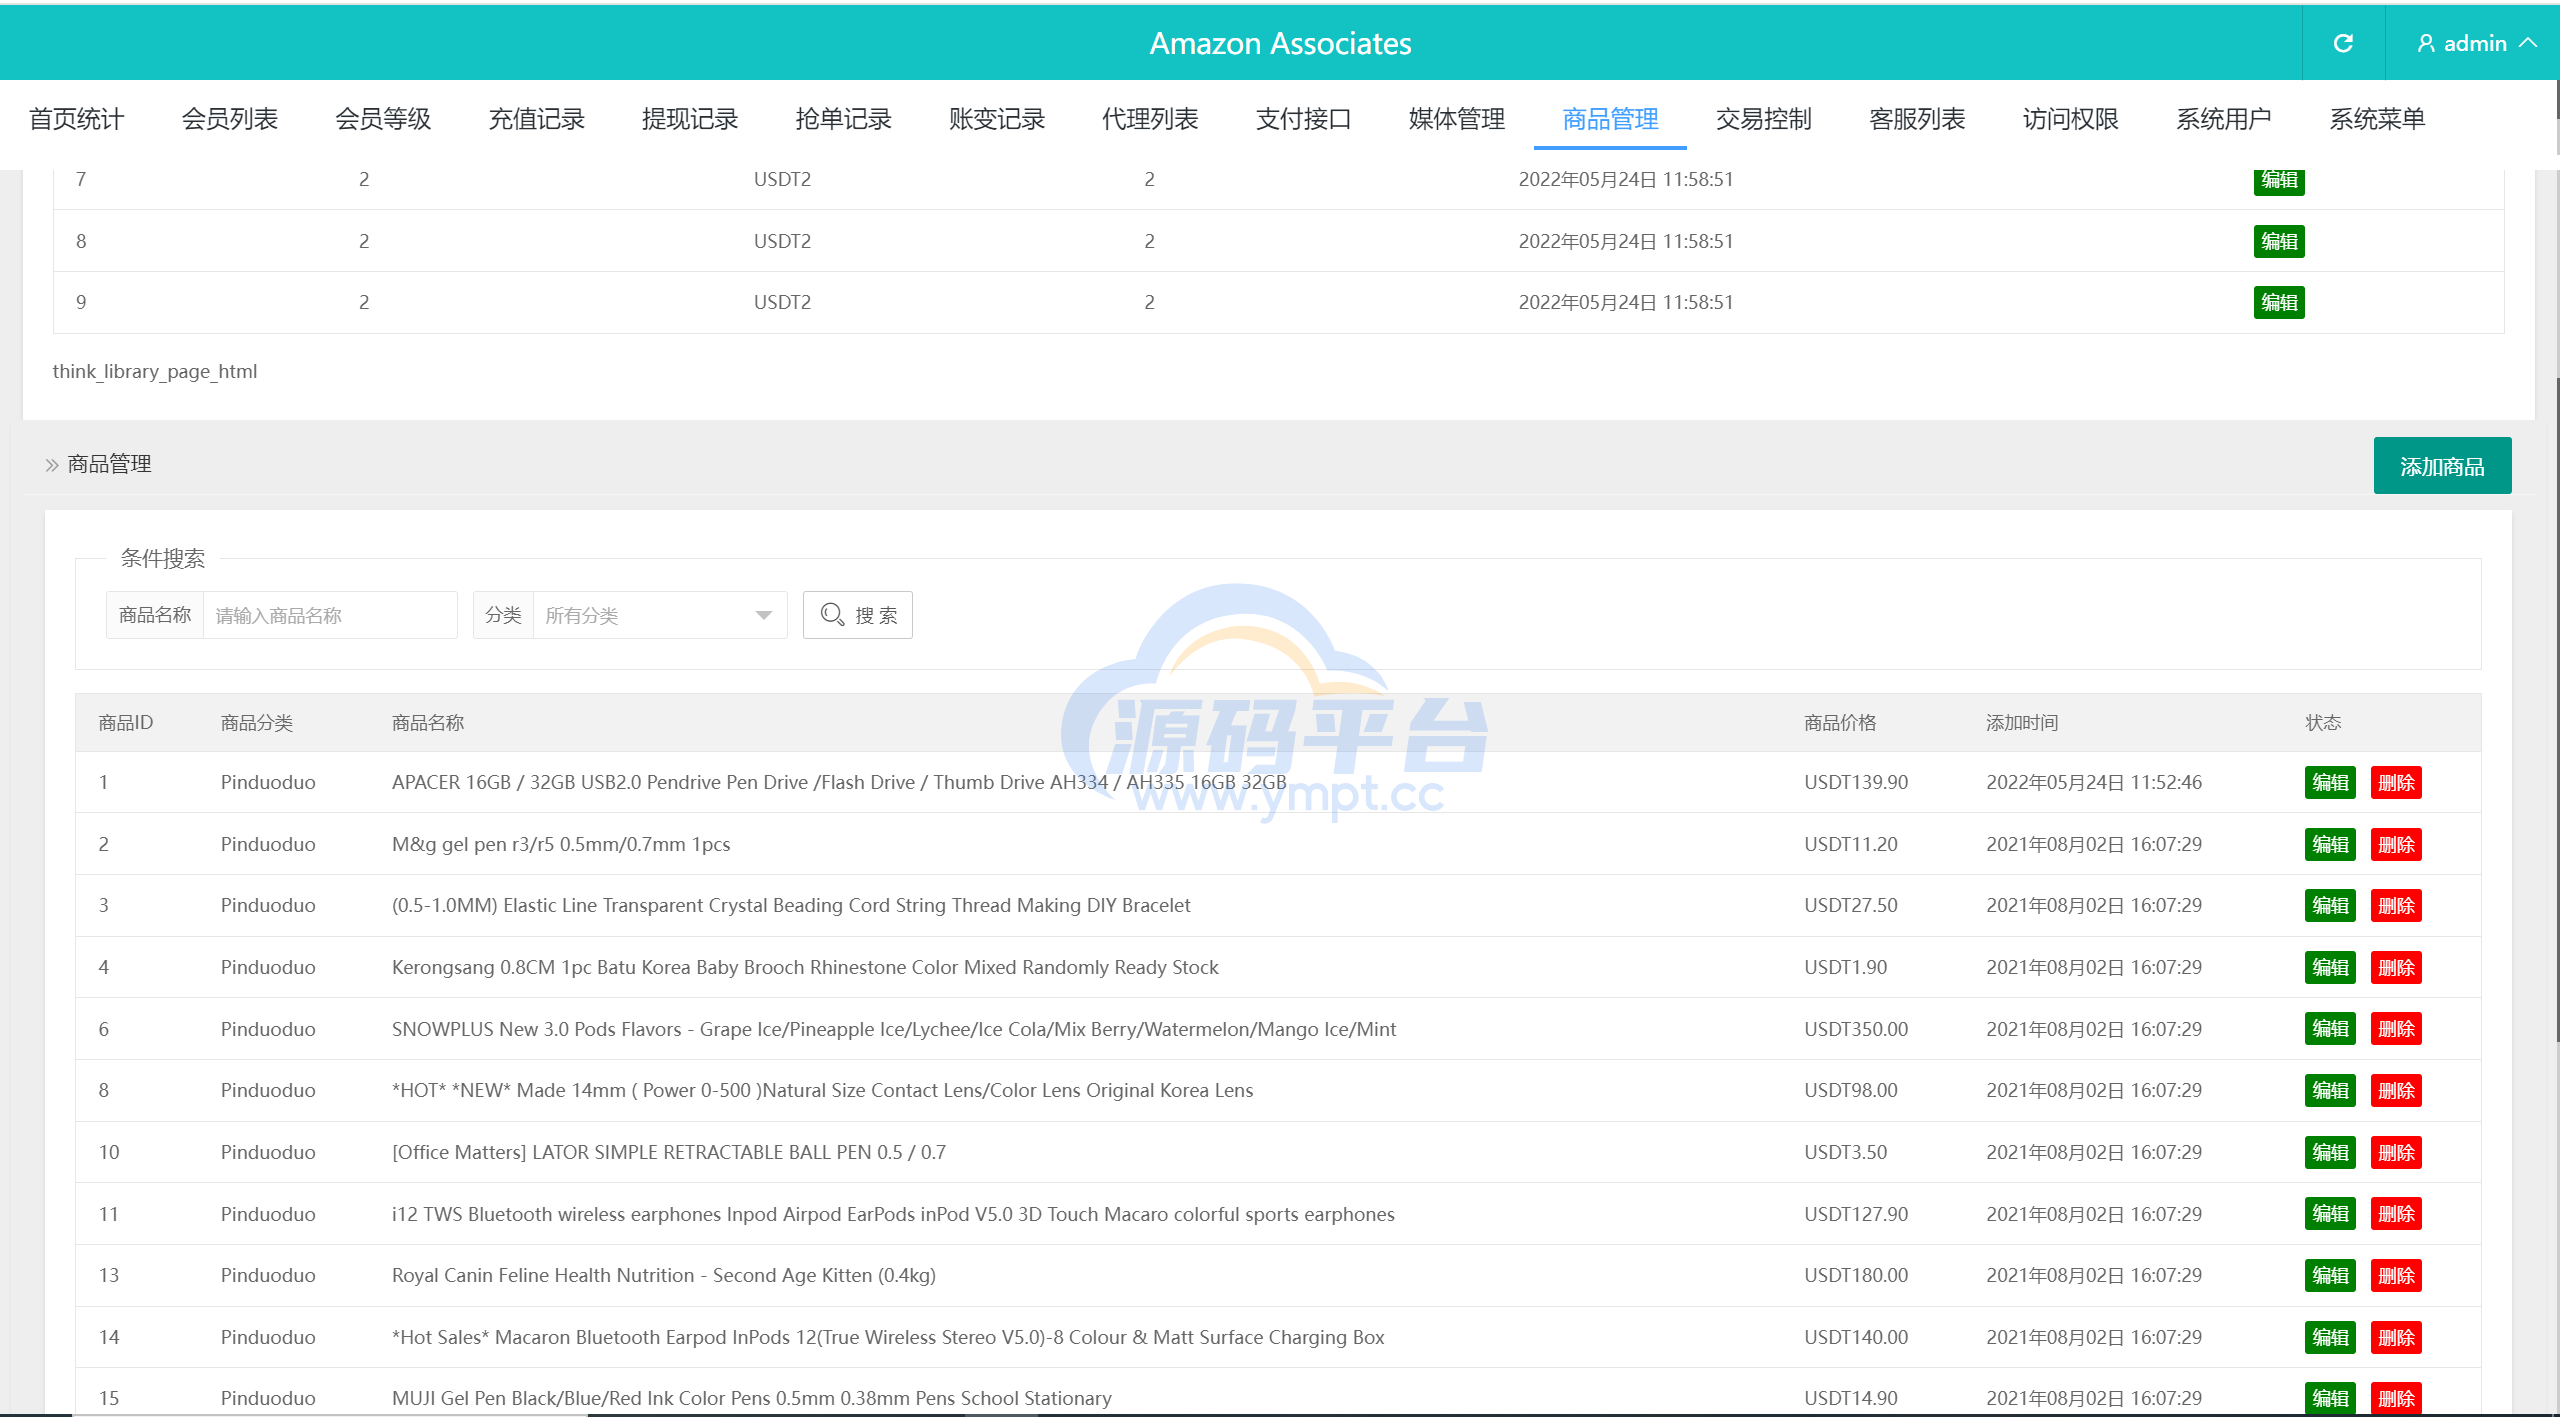Edit level row 9 with 编辑
The image size is (2560, 1417).
pyautogui.click(x=2279, y=302)
